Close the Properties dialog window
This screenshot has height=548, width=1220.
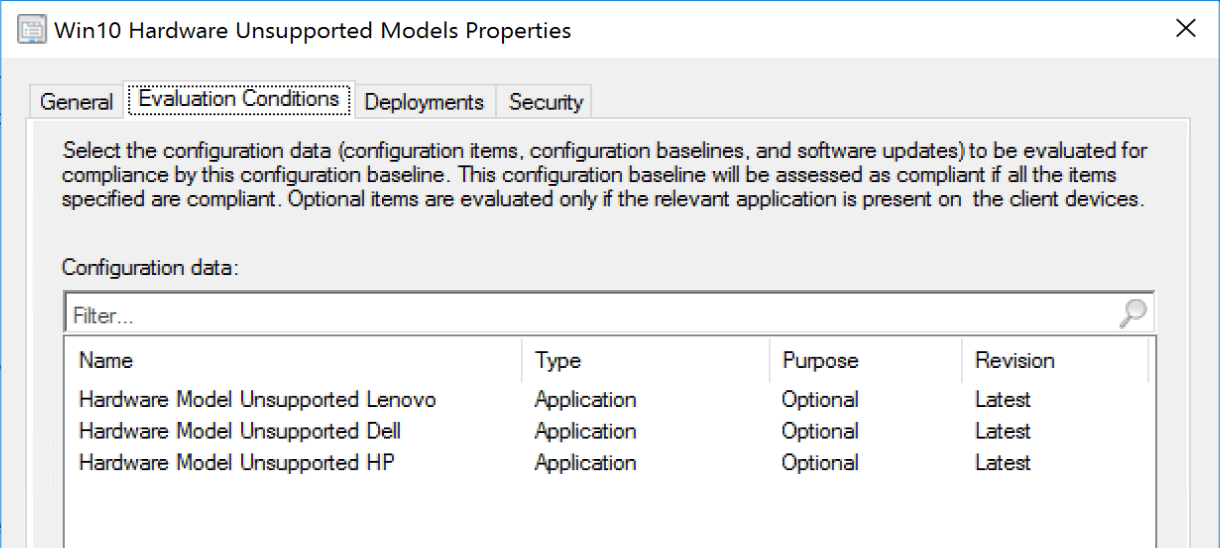pyautogui.click(x=1185, y=28)
